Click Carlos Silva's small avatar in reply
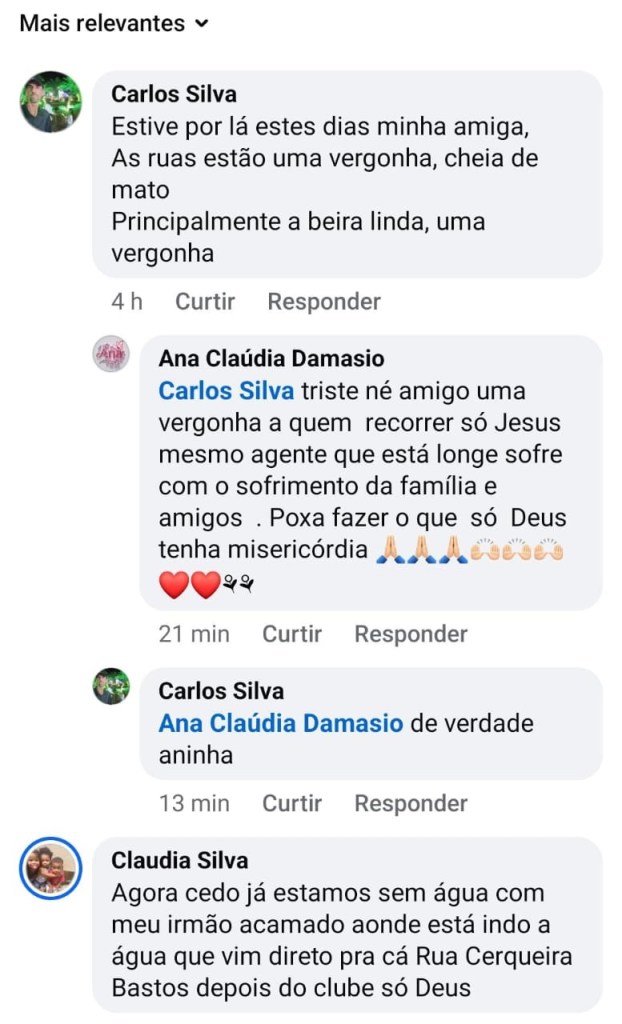The width and height of the screenshot is (622, 1024). 111,686
